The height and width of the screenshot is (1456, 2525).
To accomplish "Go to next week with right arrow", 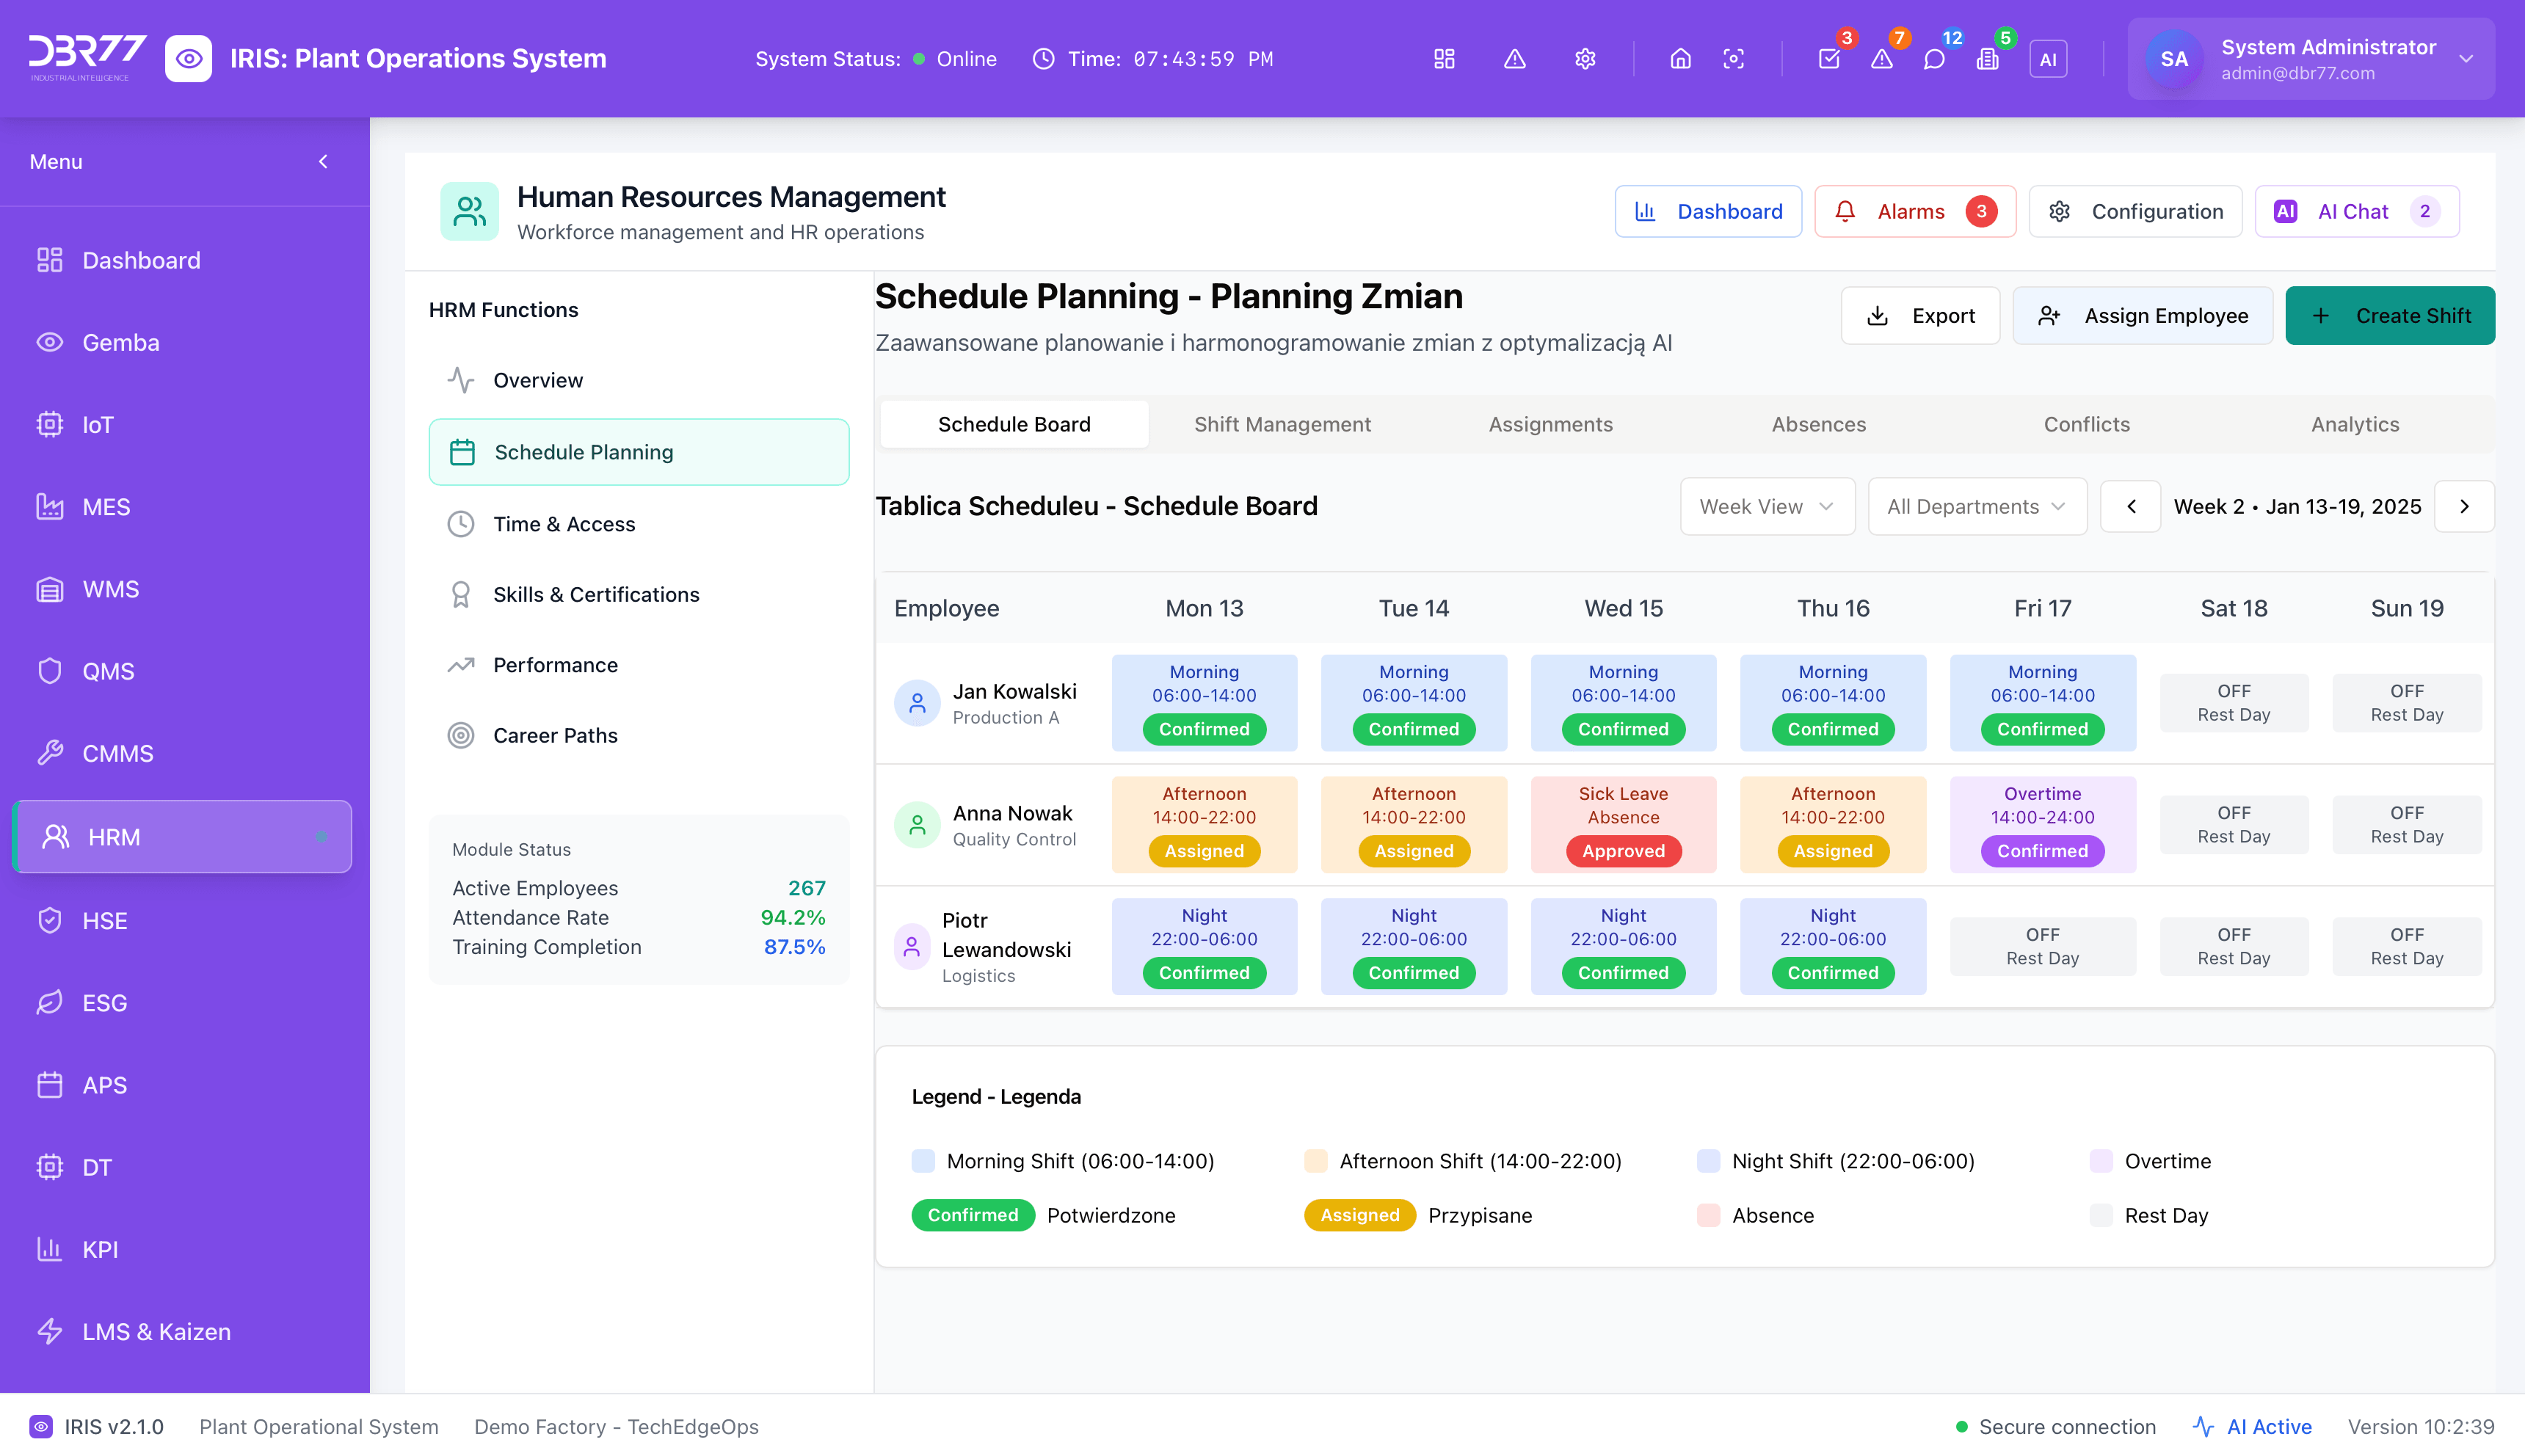I will click(2464, 506).
